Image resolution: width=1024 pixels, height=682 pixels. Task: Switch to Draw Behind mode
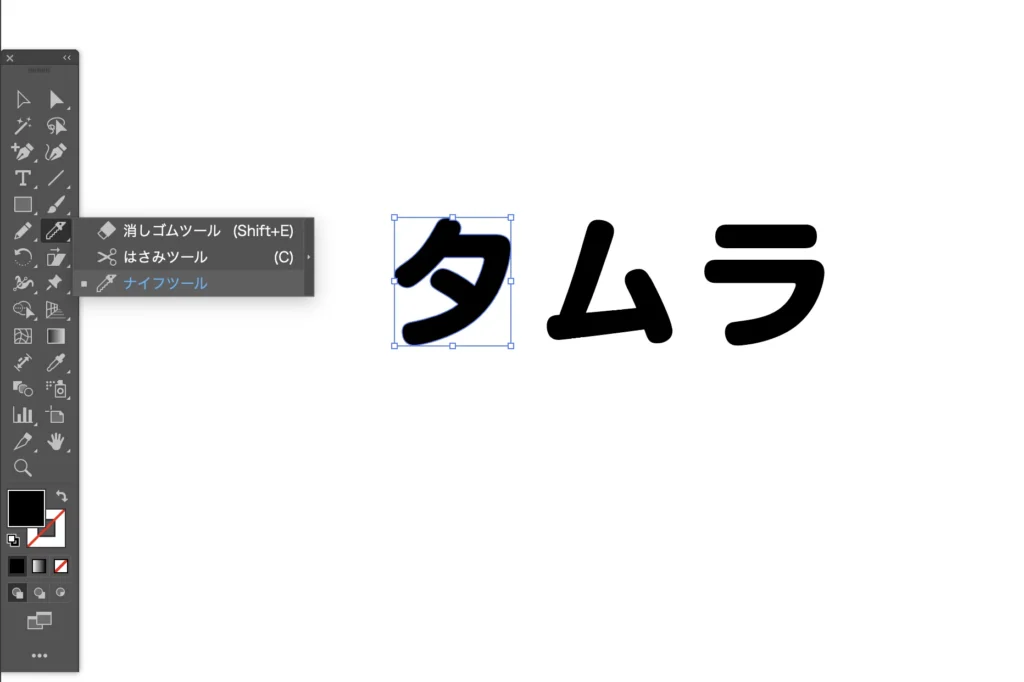[39, 592]
